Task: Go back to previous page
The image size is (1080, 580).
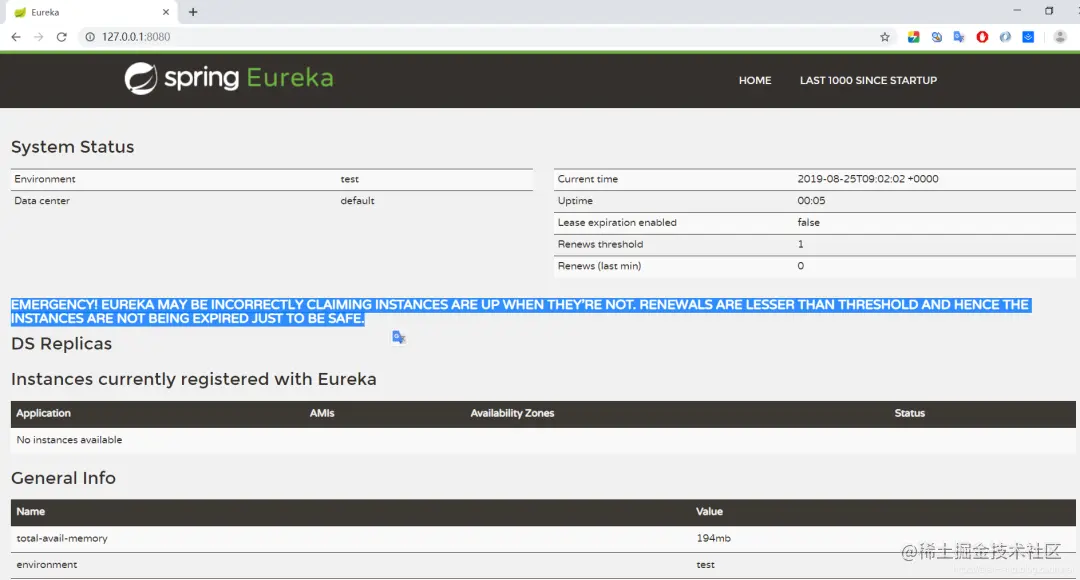Action: tap(16, 37)
